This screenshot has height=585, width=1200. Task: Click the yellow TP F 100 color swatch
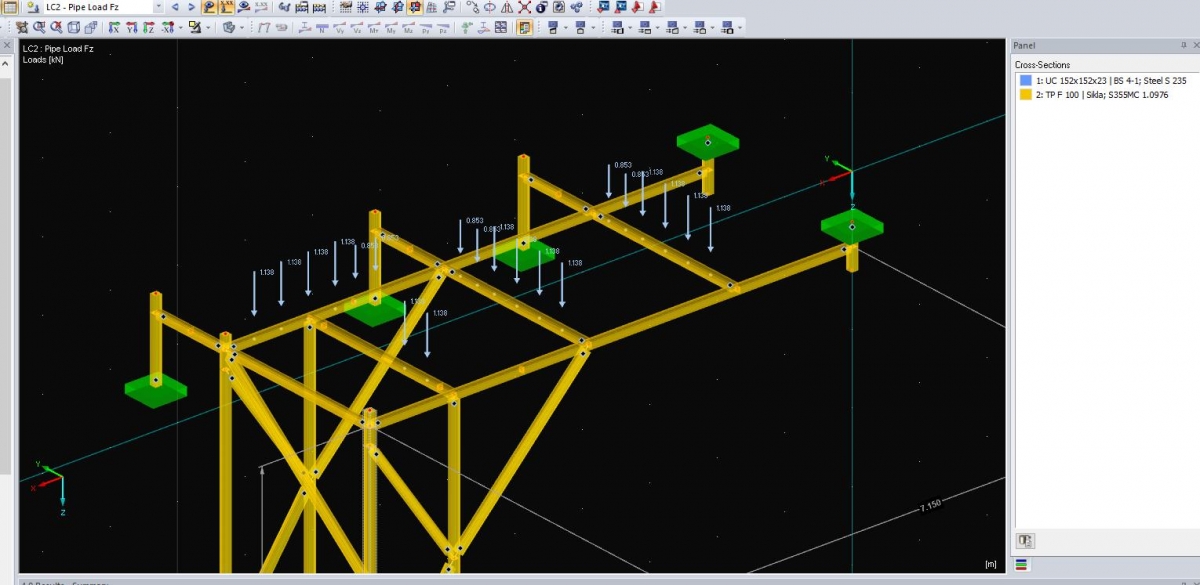click(1025, 94)
